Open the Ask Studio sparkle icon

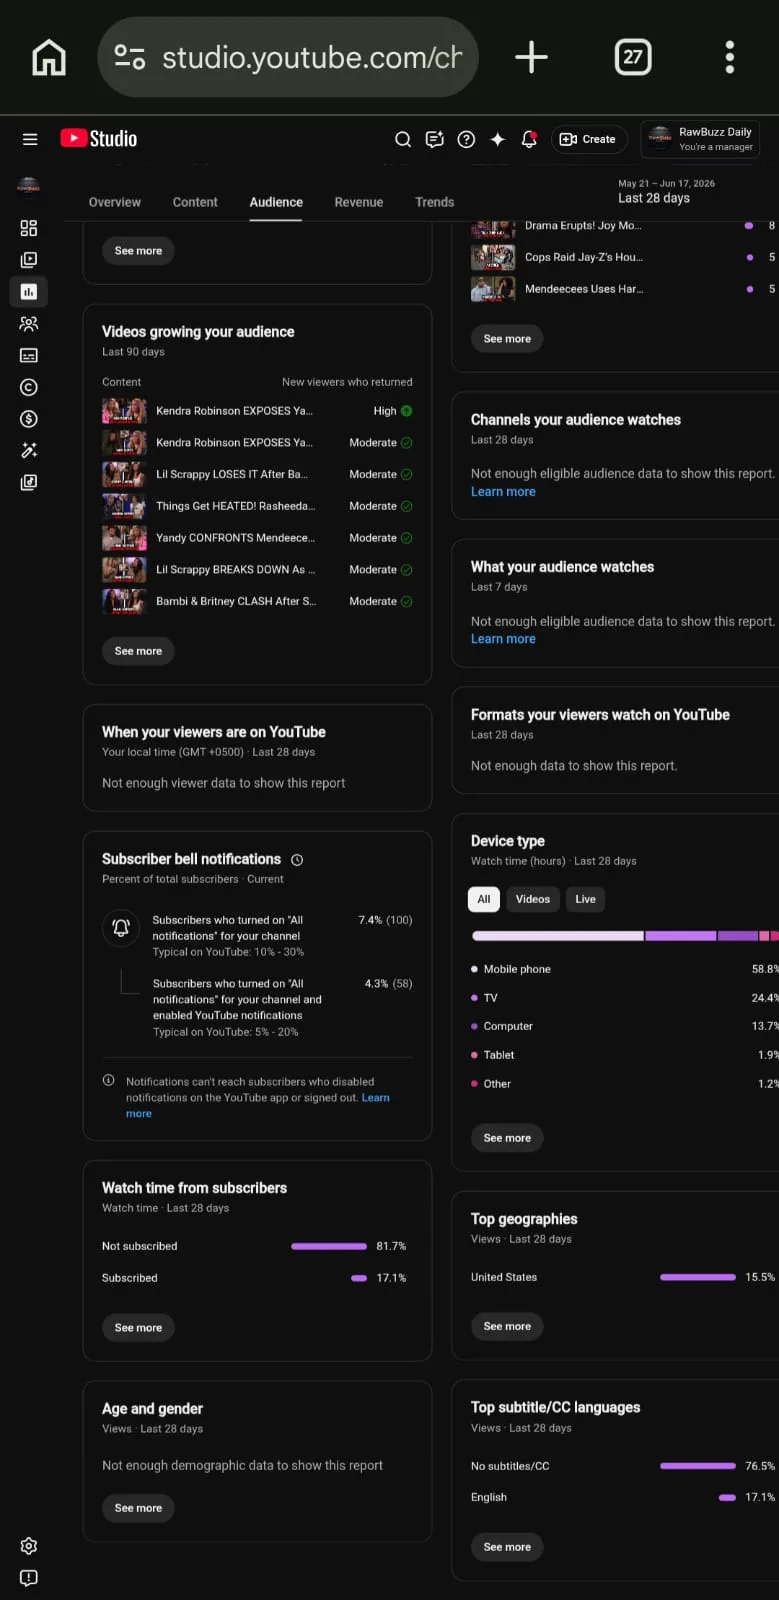[497, 139]
